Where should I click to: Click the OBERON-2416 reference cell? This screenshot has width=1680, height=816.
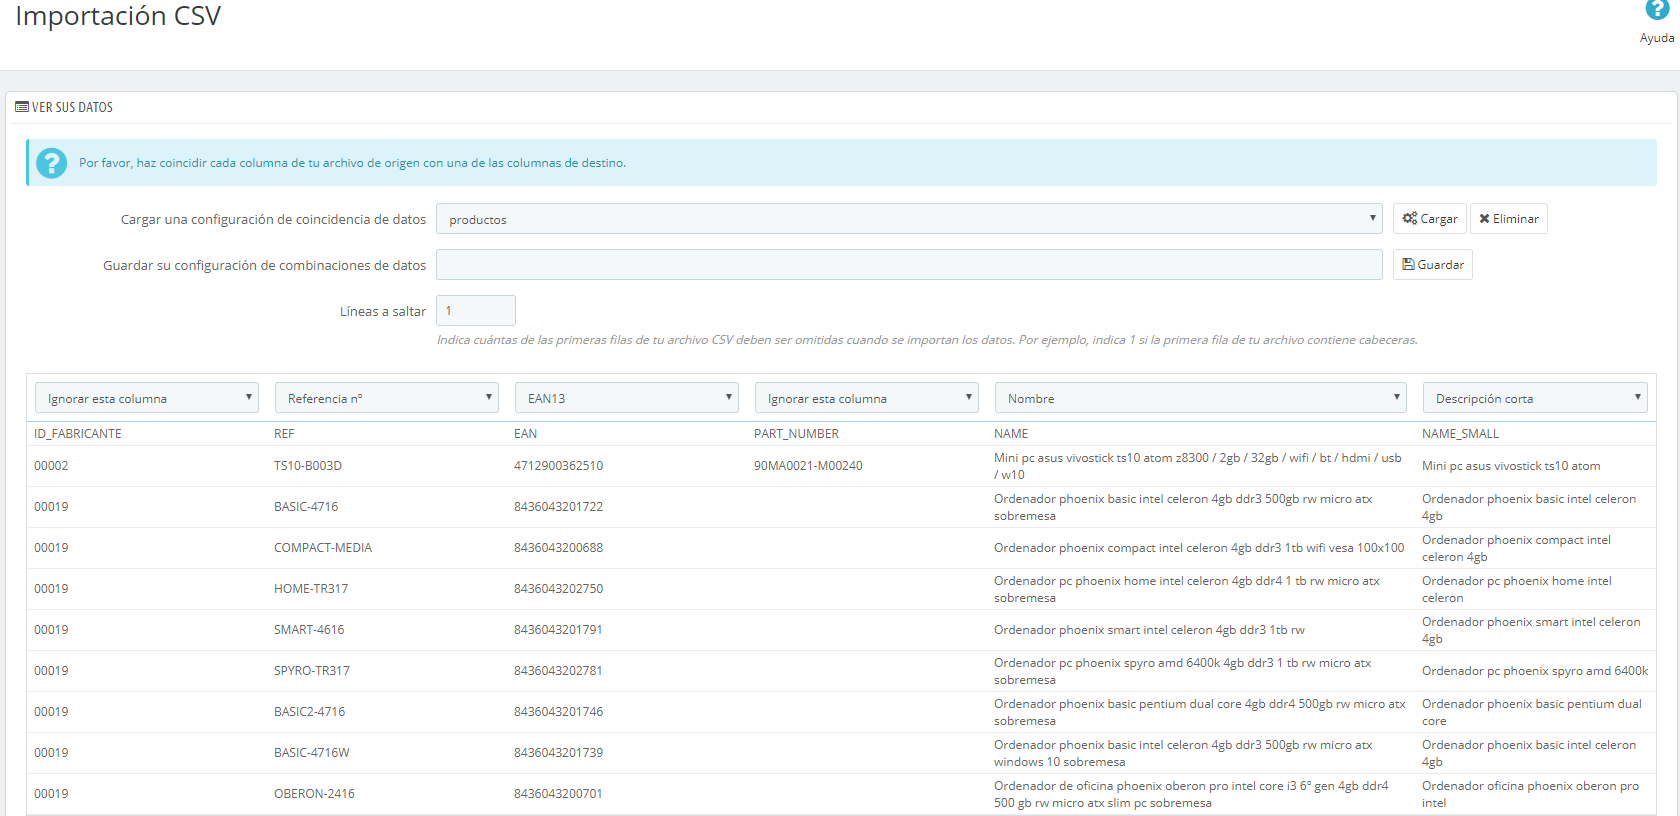(314, 794)
